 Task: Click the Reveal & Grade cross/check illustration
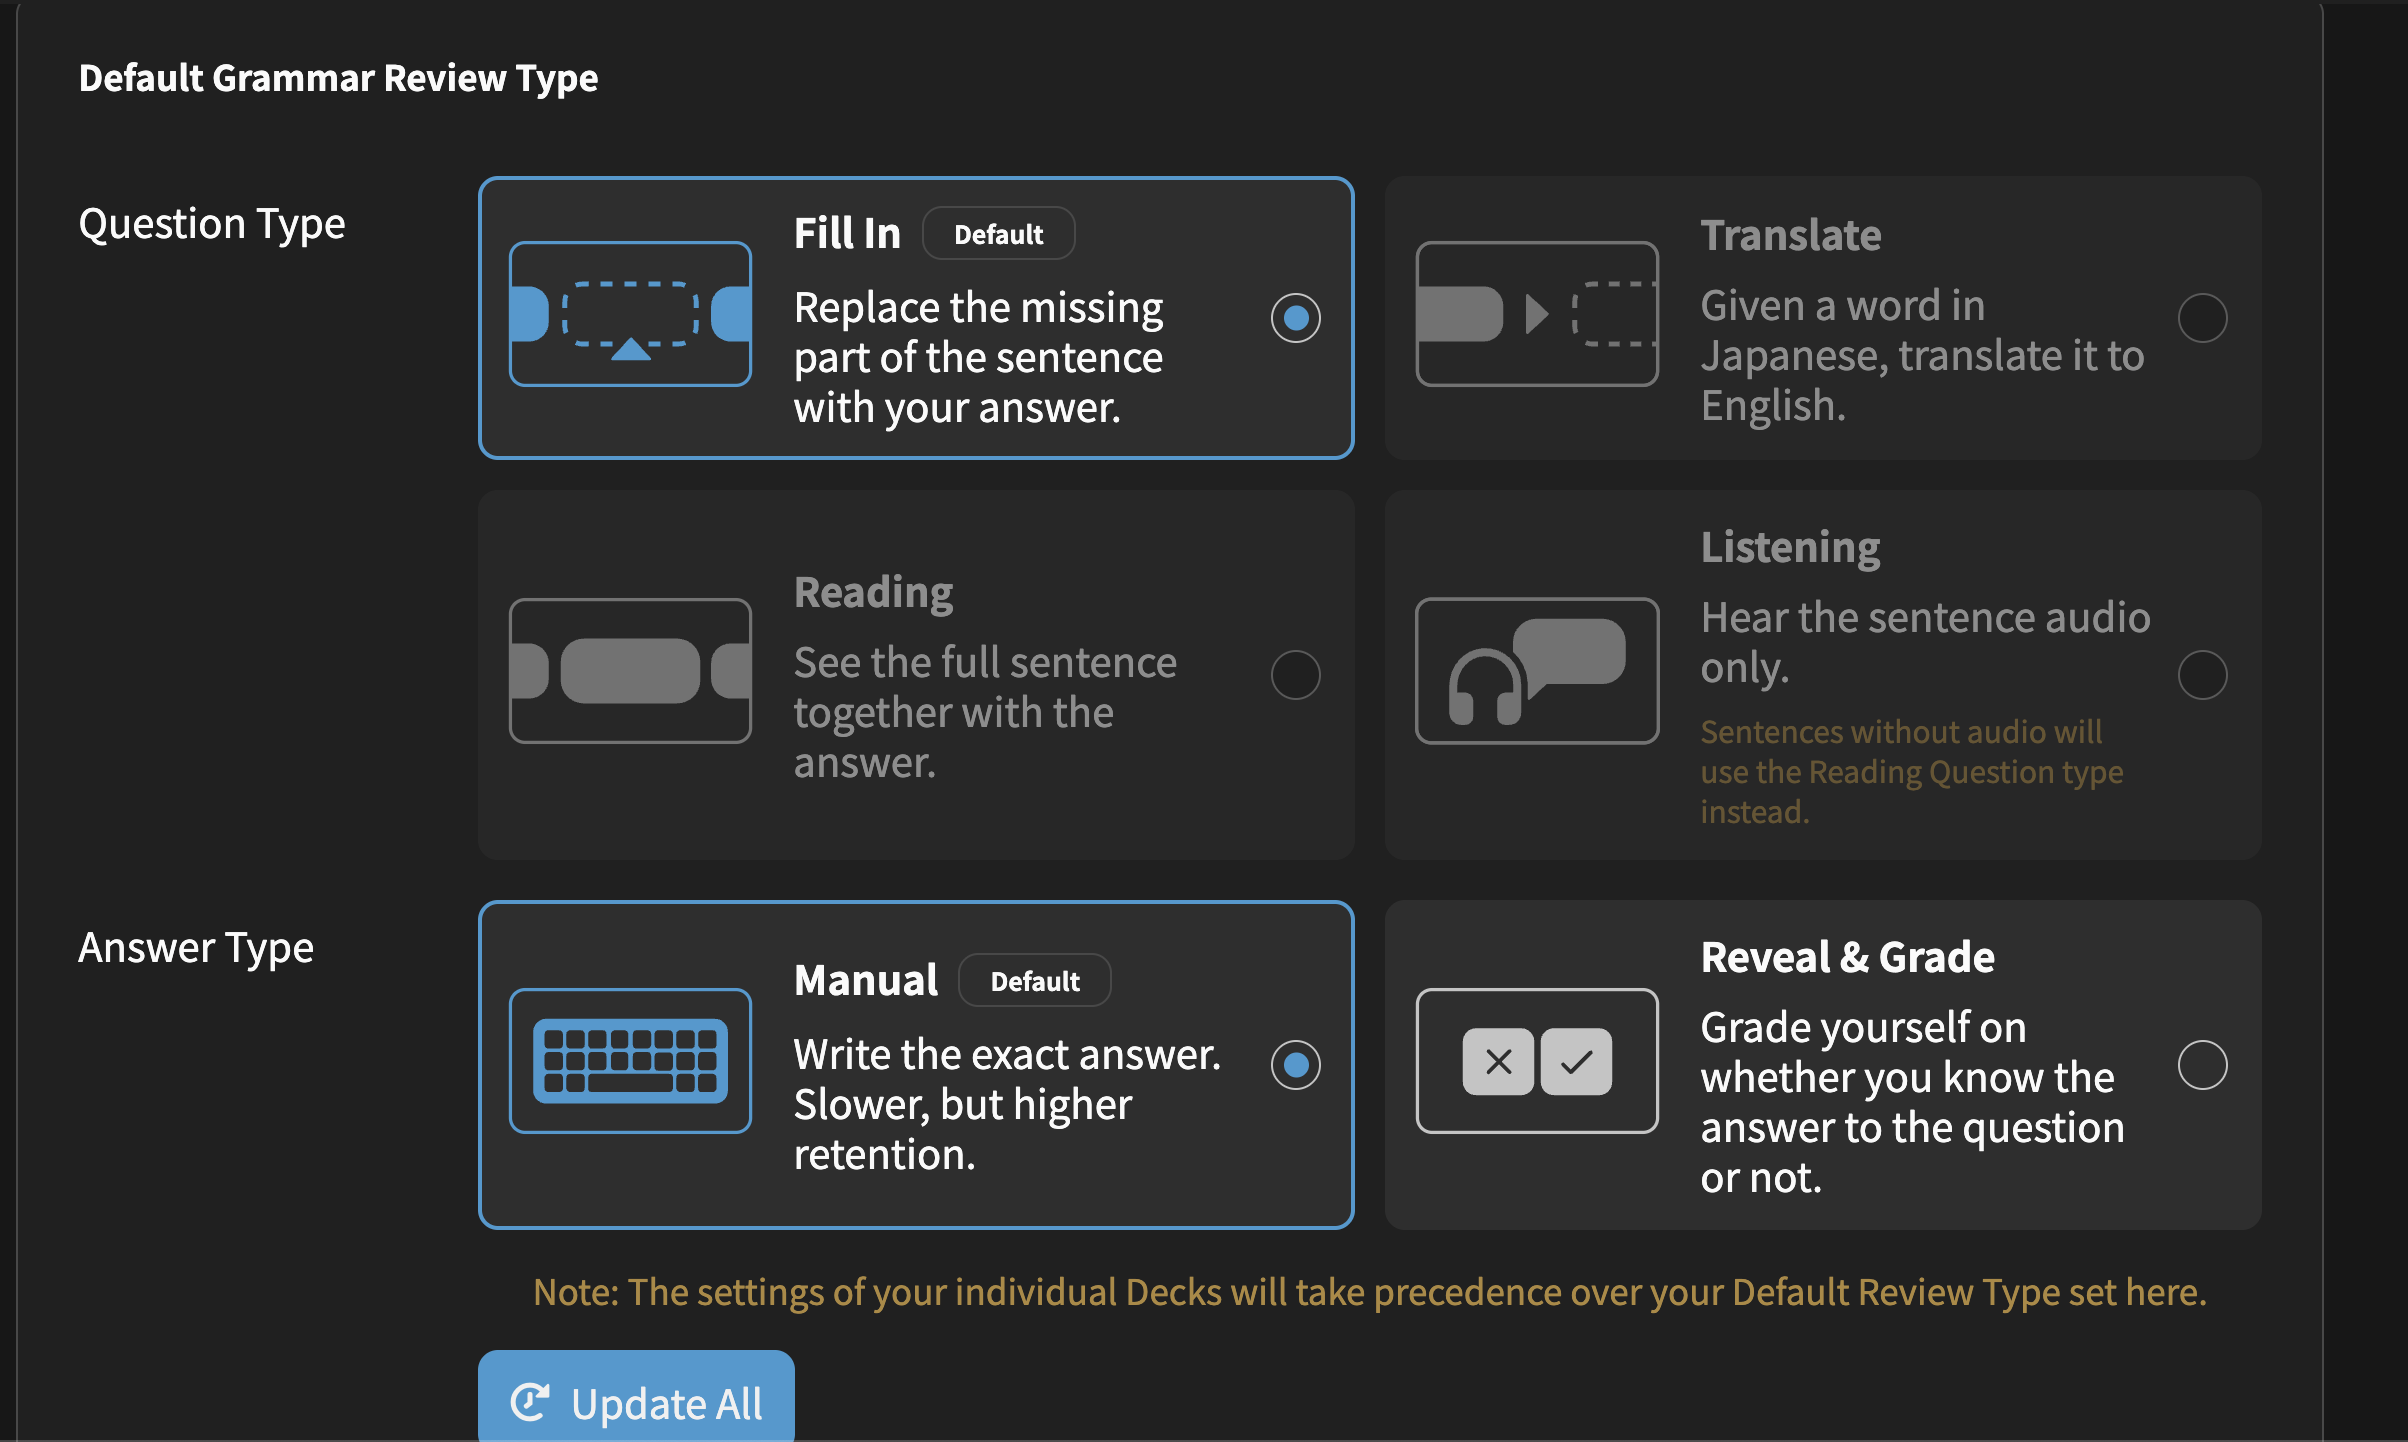click(x=1537, y=1061)
